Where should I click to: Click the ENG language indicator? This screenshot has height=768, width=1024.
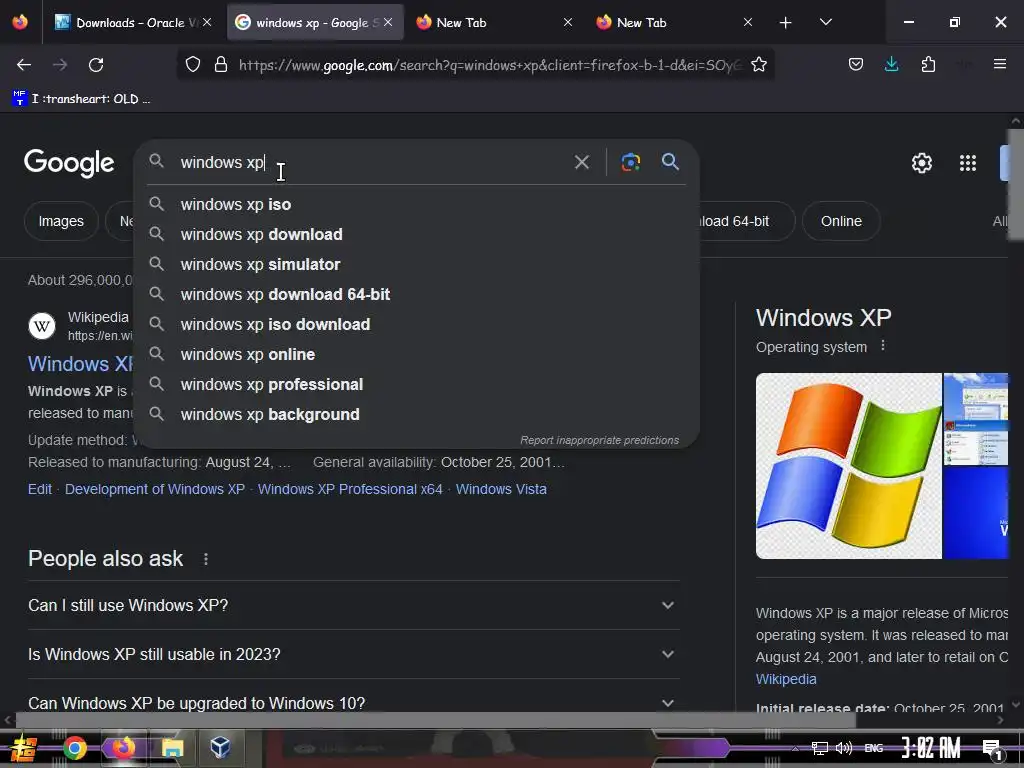click(873, 748)
